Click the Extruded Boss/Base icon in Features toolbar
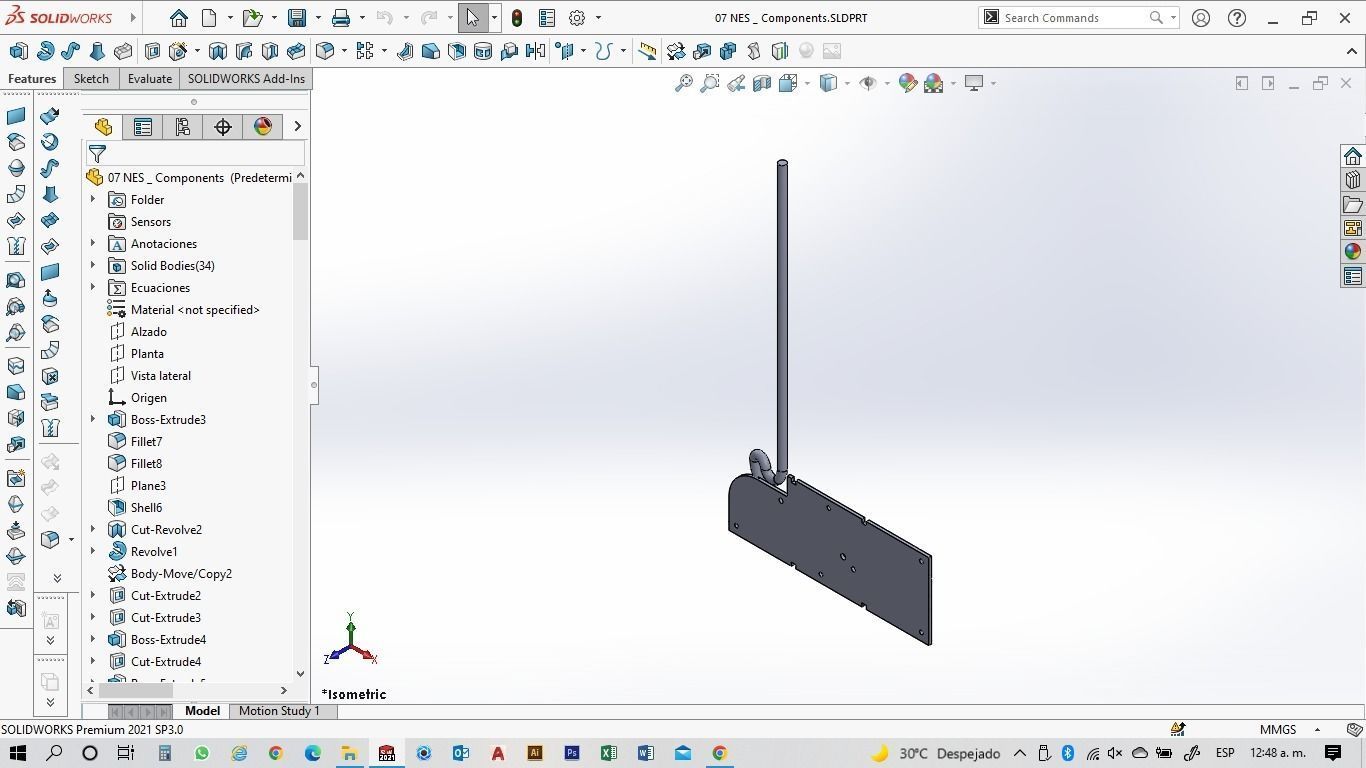 [x=18, y=51]
